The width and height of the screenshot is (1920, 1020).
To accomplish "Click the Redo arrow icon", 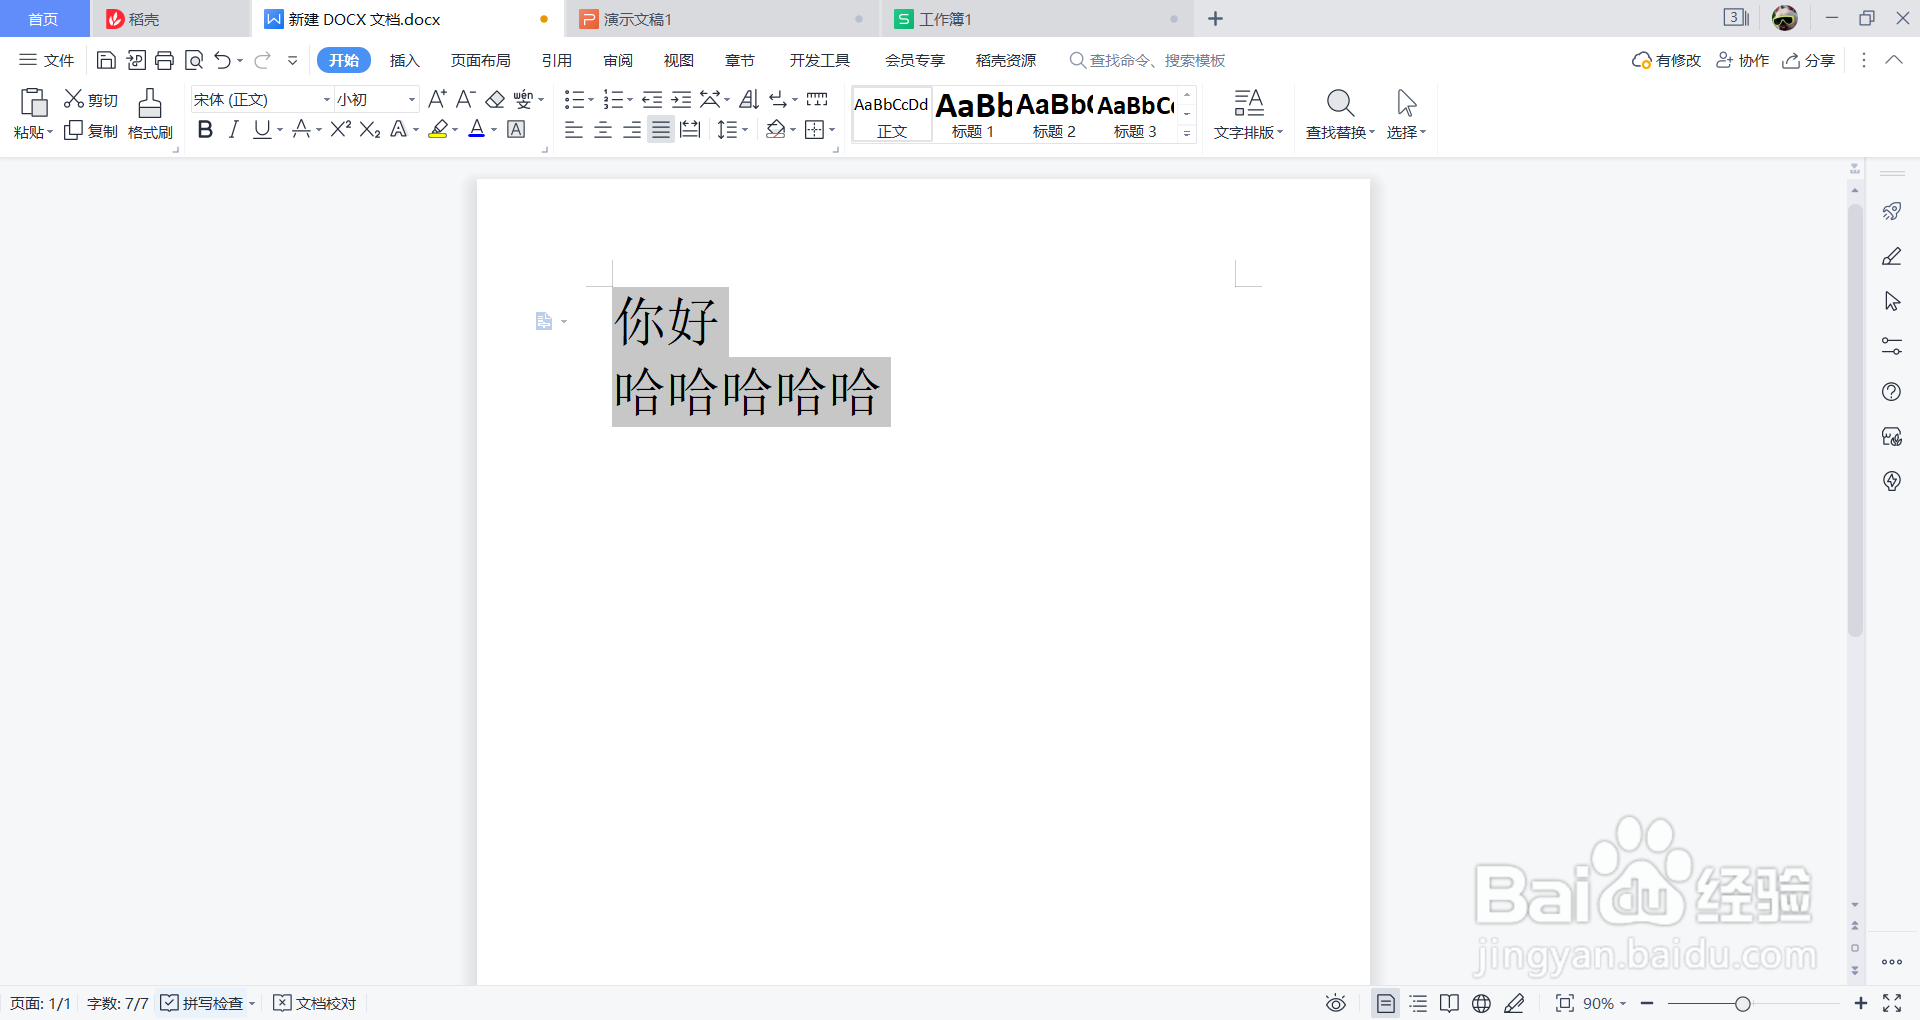I will (262, 60).
